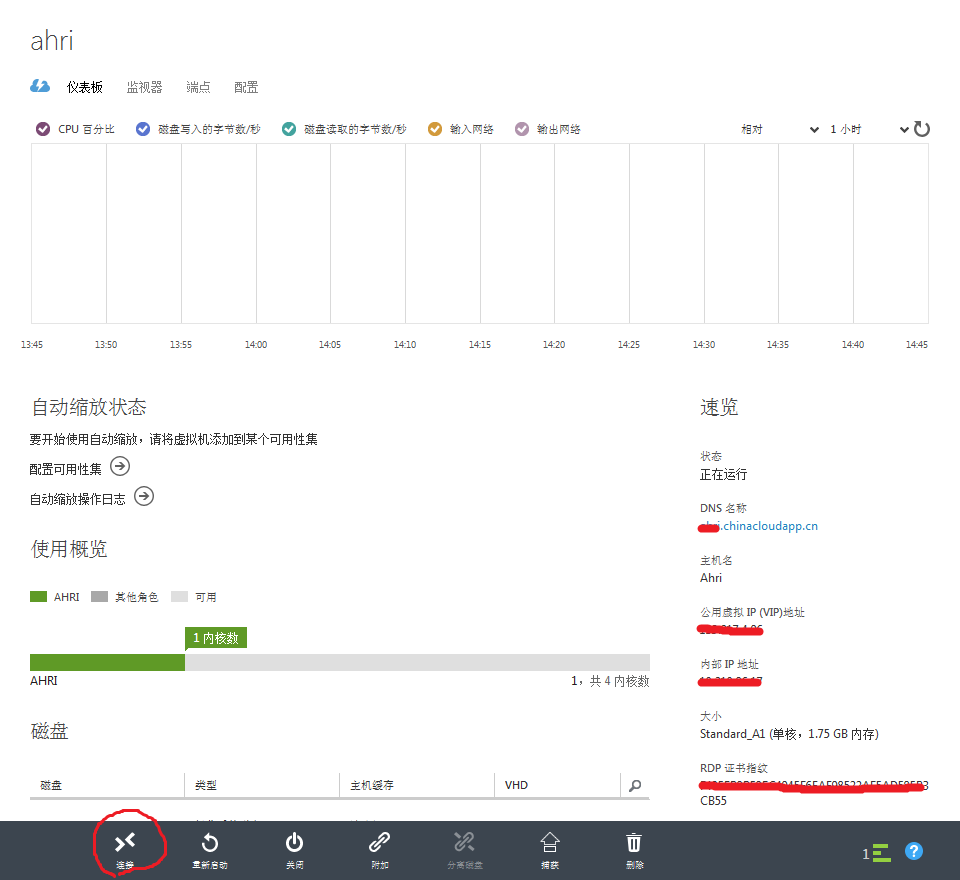Open the 配置 tab
Screen dimensions: 960x880
pyautogui.click(x=246, y=87)
